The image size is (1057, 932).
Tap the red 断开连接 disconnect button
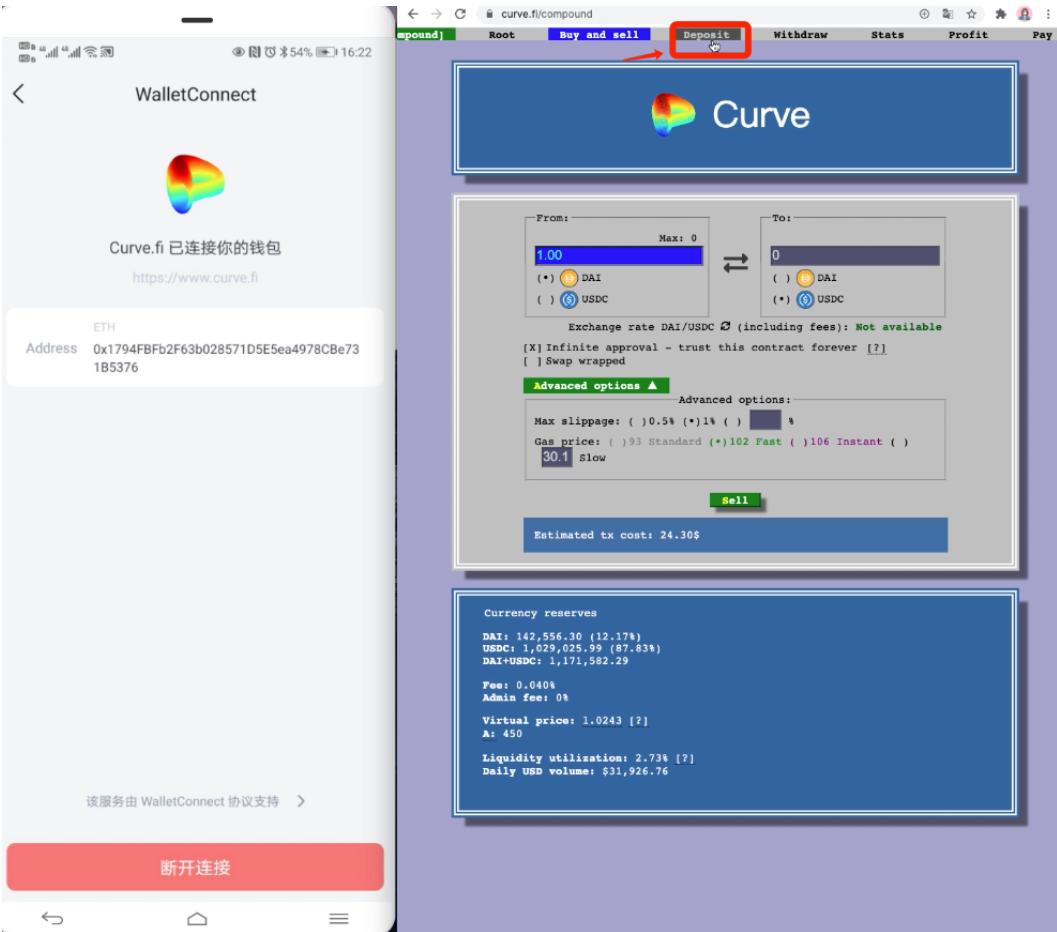pos(195,867)
